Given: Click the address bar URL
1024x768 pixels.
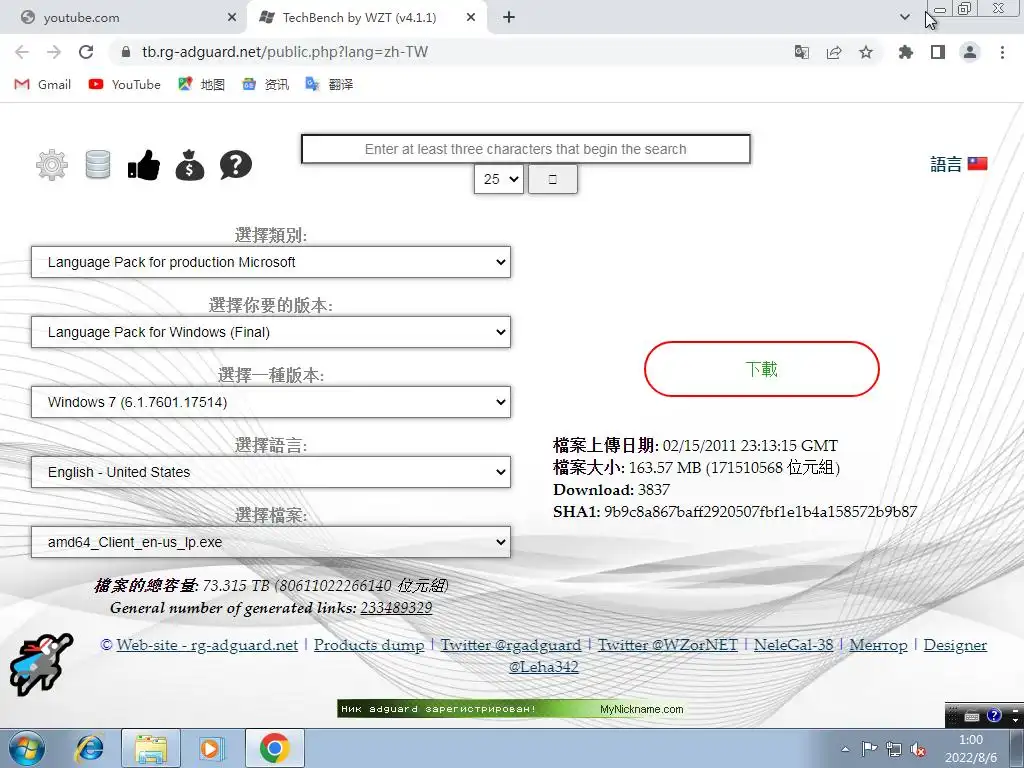Looking at the screenshot, I should coord(285,52).
